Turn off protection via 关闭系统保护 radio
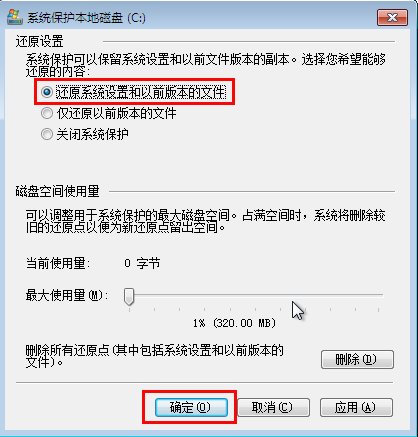 pos(47,134)
